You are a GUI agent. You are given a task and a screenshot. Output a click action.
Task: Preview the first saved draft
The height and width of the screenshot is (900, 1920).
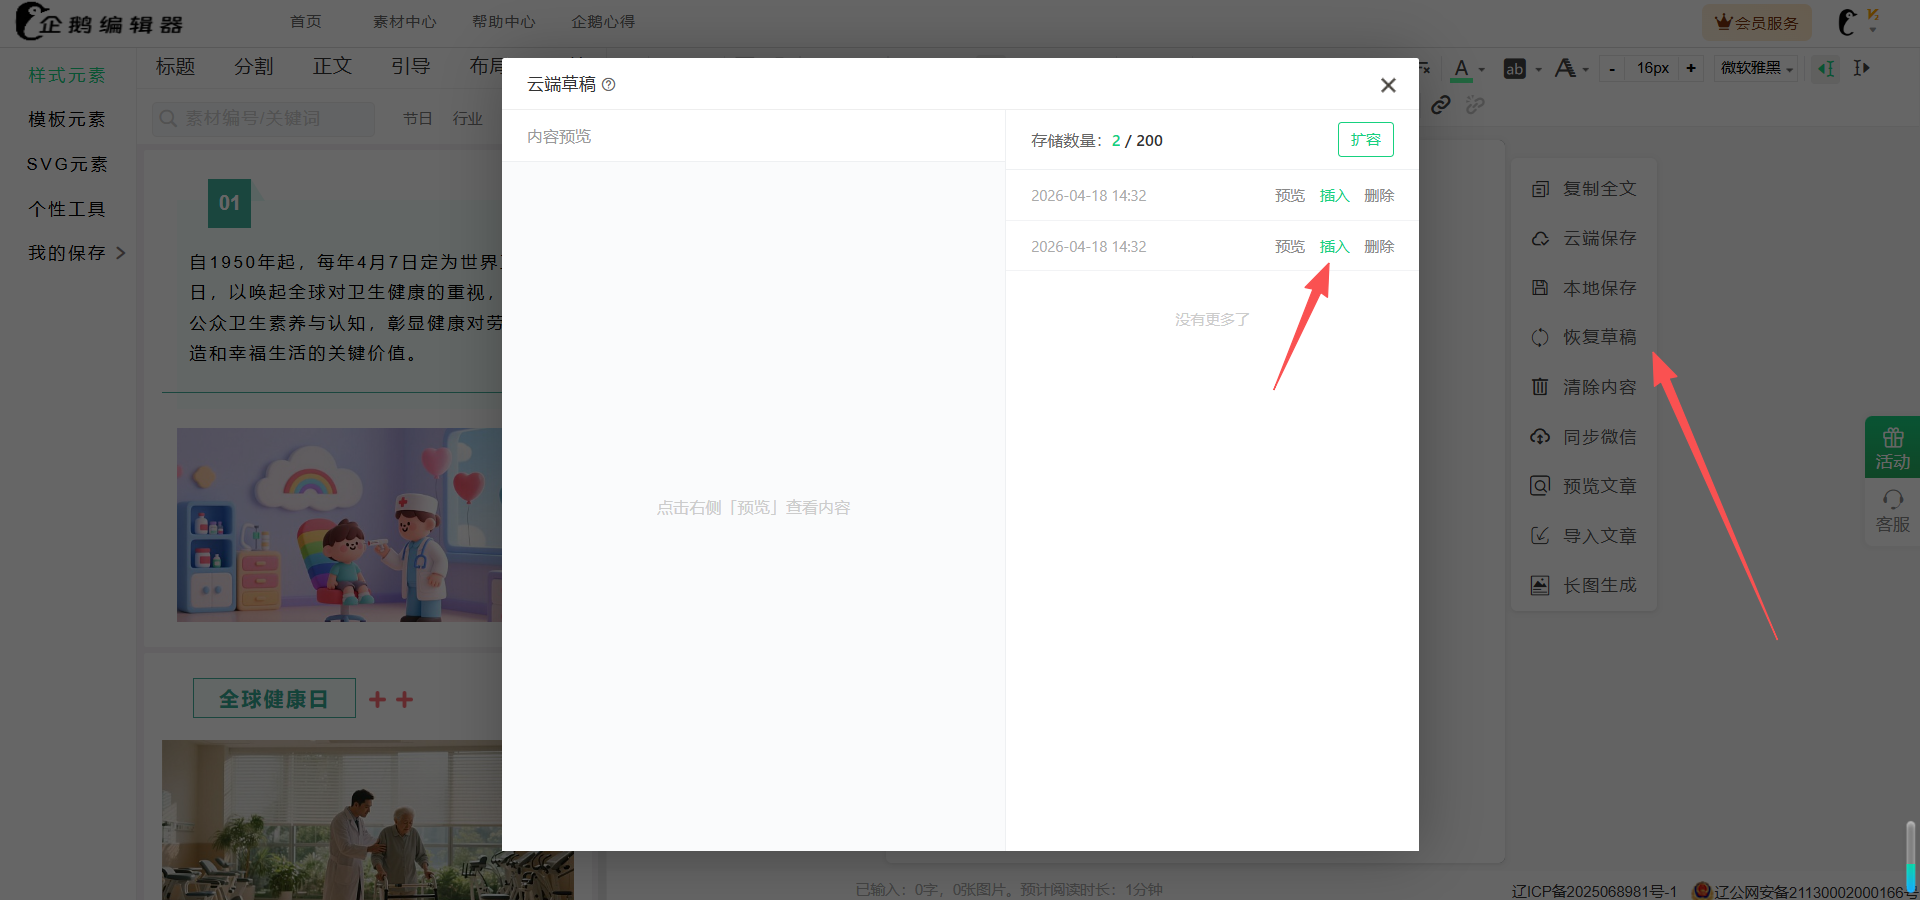[1289, 196]
